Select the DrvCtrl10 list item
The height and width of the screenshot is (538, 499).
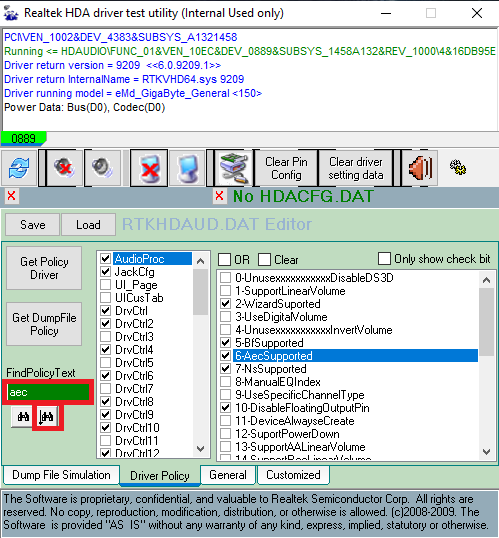pos(137,428)
